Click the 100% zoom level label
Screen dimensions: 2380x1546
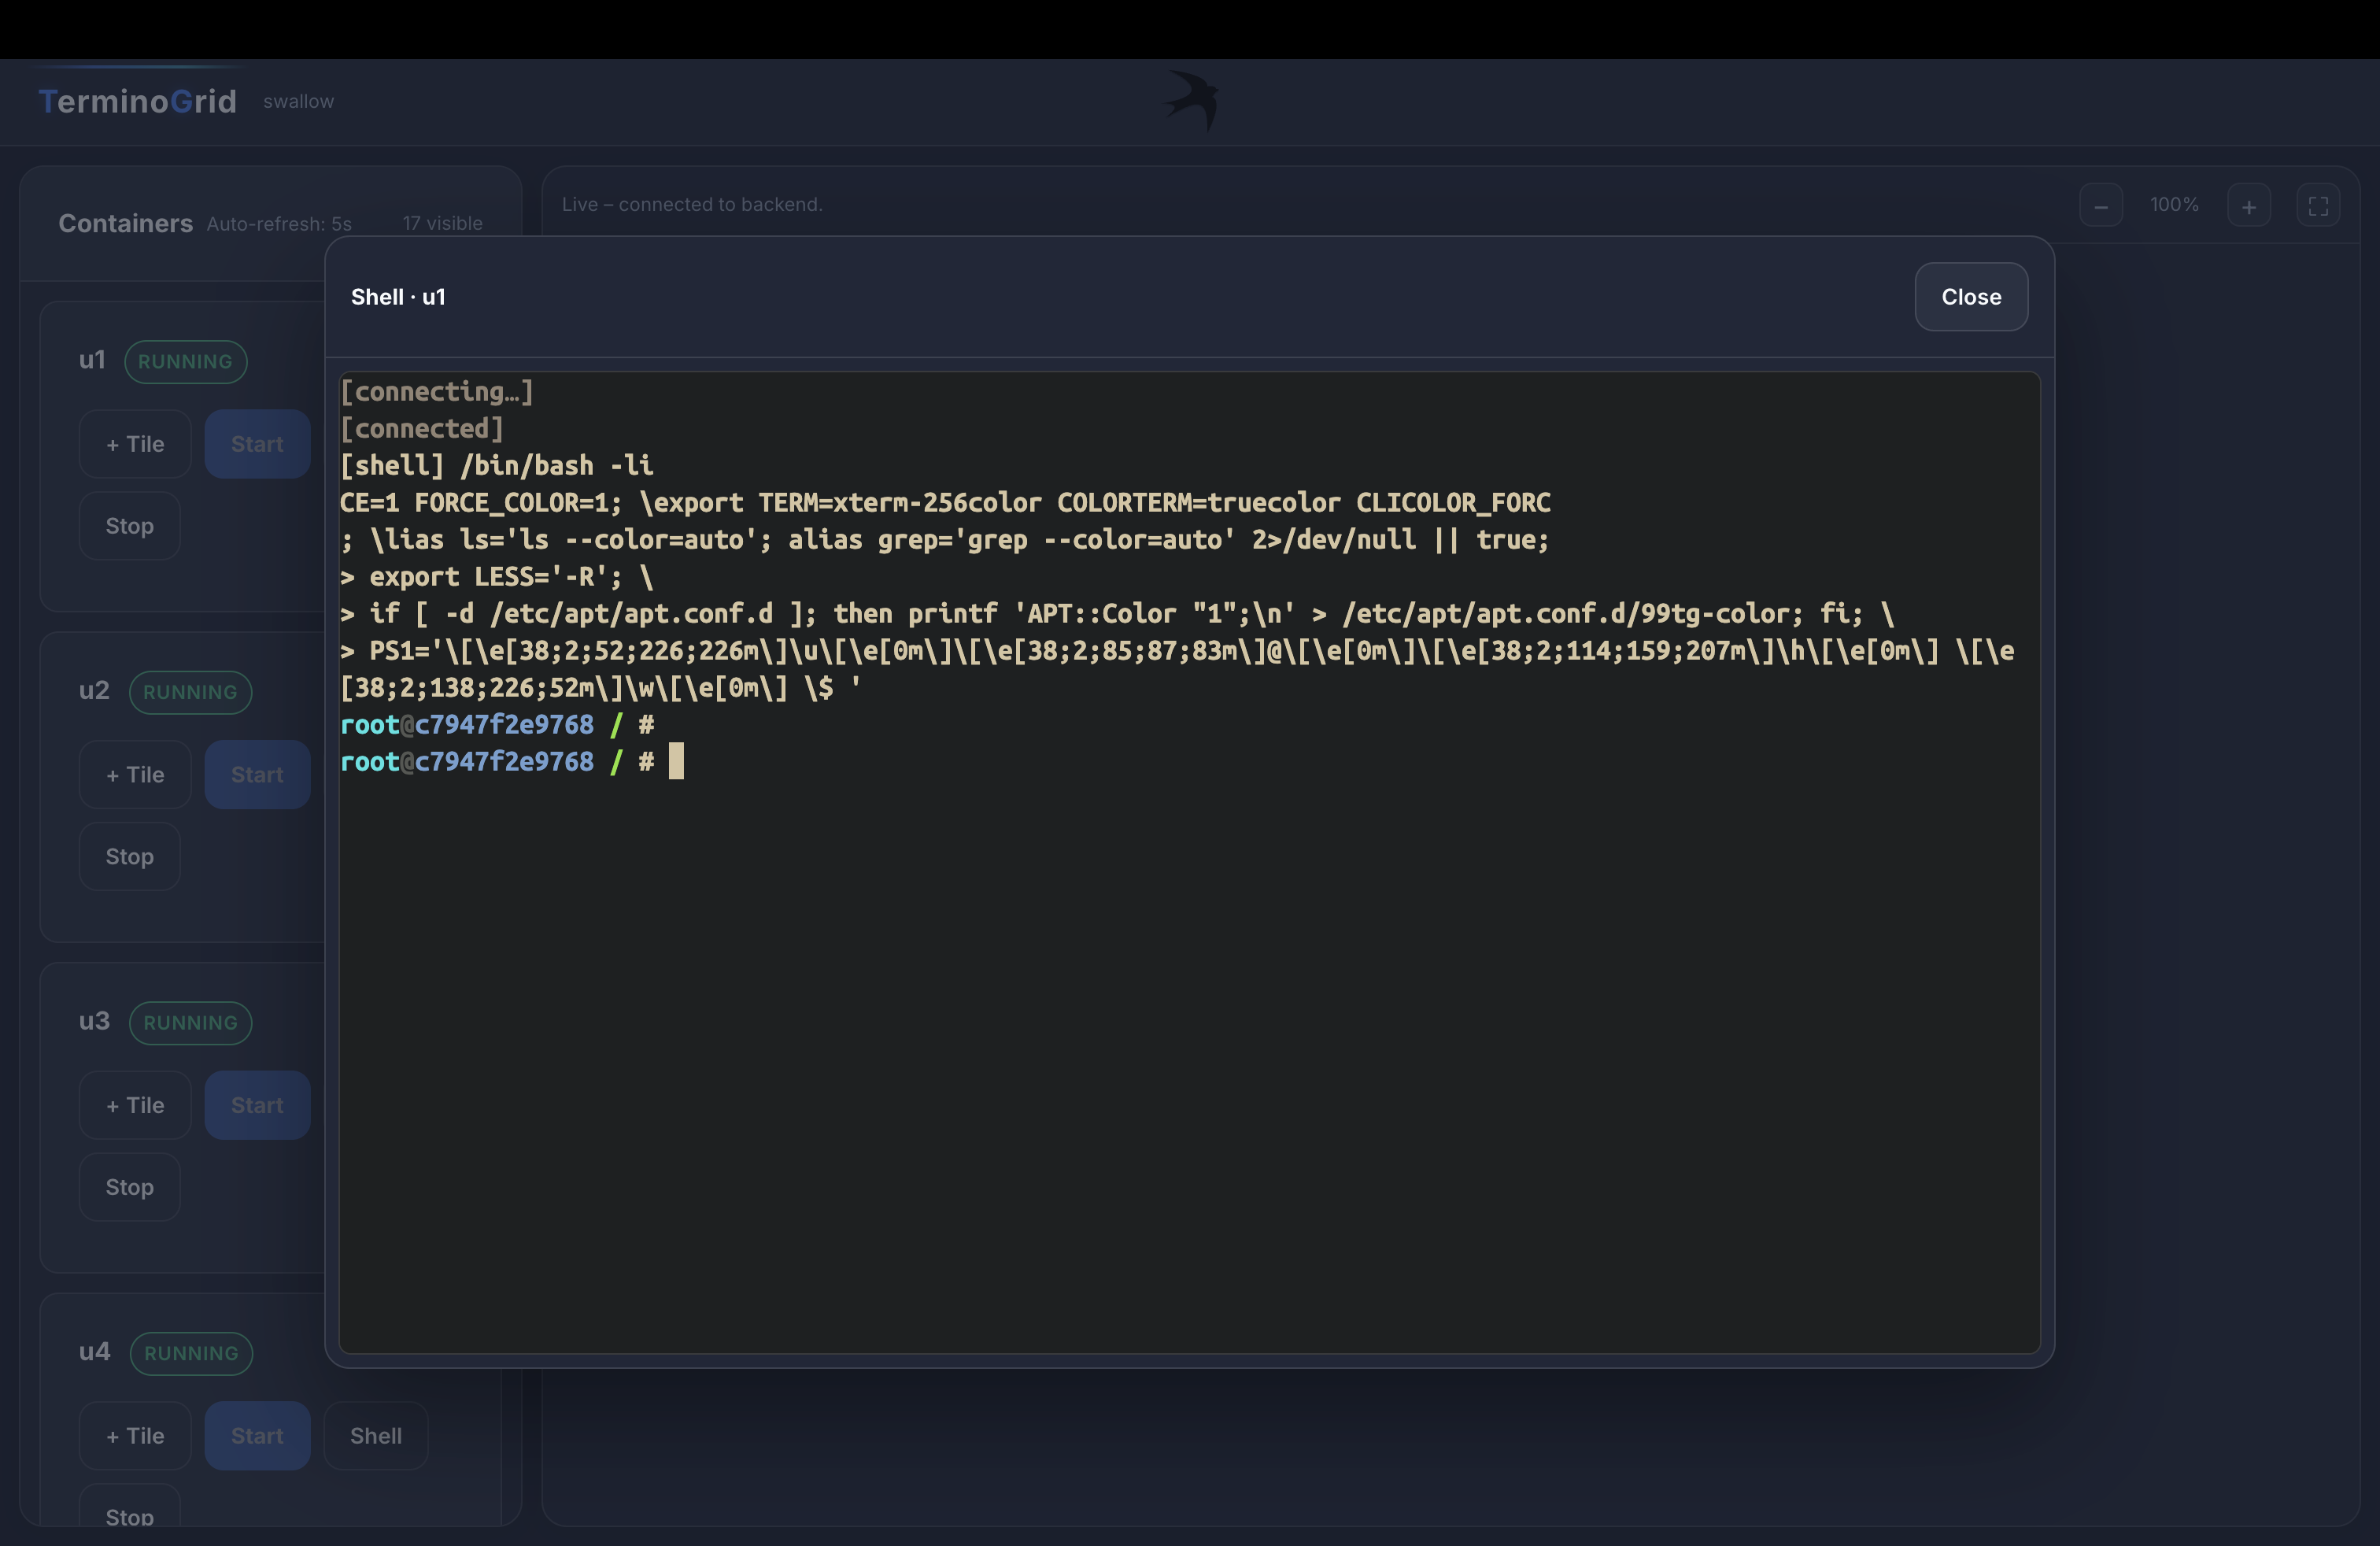(x=2174, y=205)
